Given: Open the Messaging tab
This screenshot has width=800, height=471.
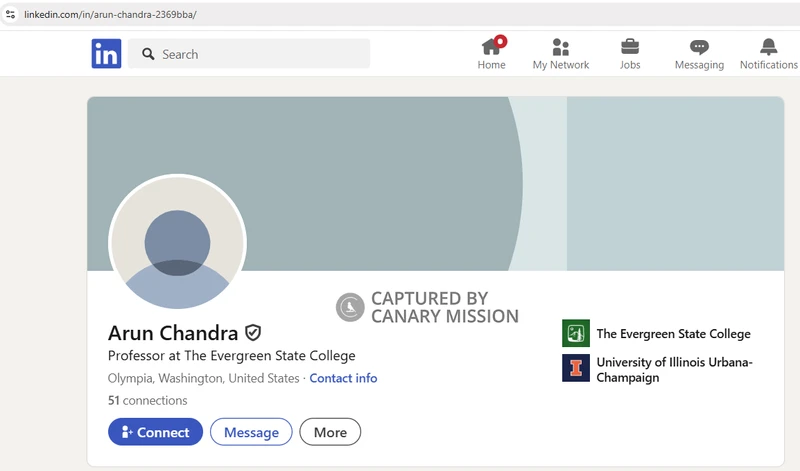Looking at the screenshot, I should coord(699,54).
